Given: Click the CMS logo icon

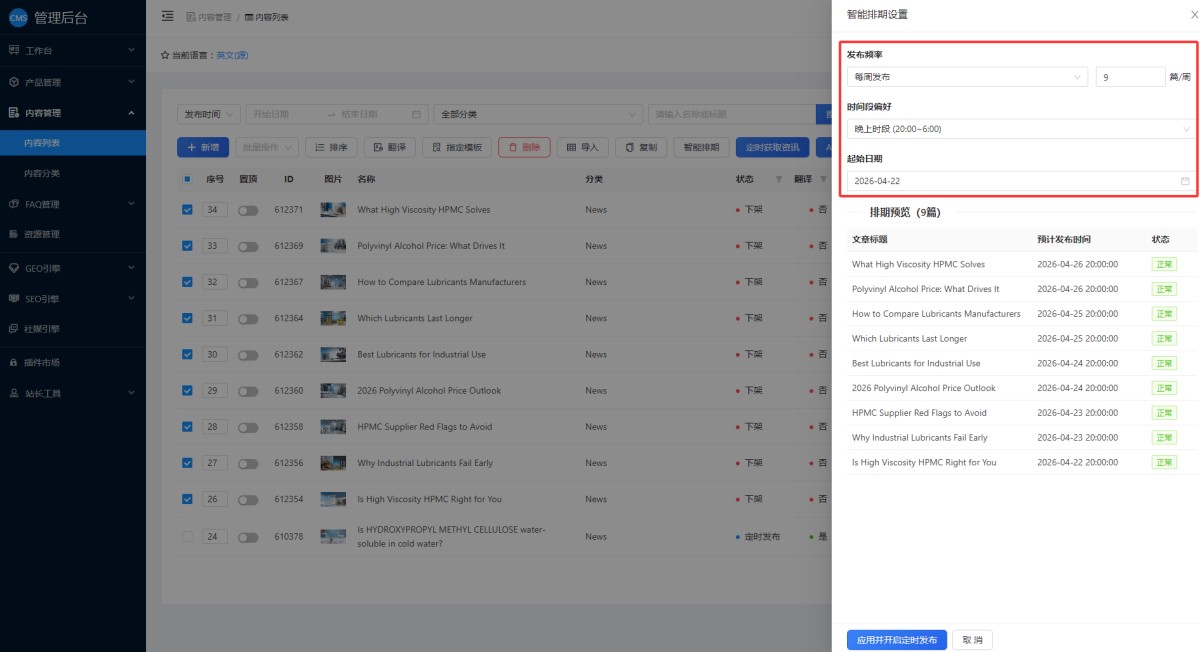Looking at the screenshot, I should [17, 17].
